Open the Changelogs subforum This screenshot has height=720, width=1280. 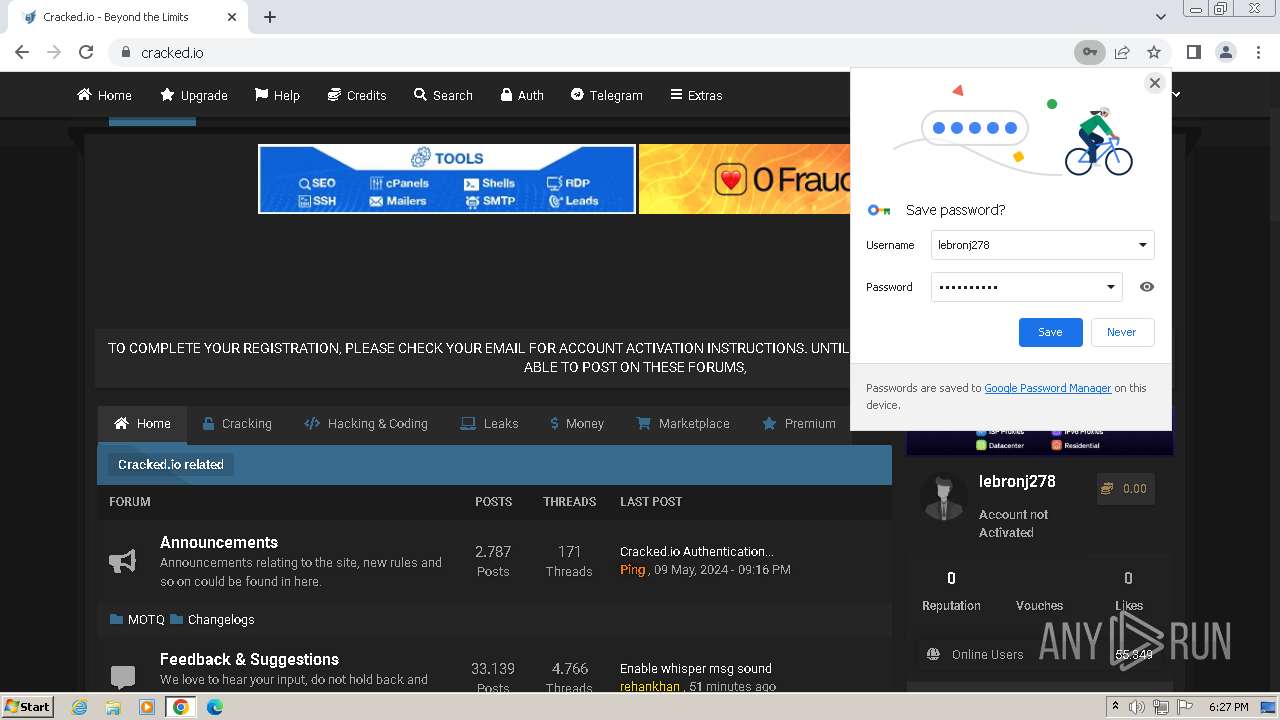tap(221, 619)
